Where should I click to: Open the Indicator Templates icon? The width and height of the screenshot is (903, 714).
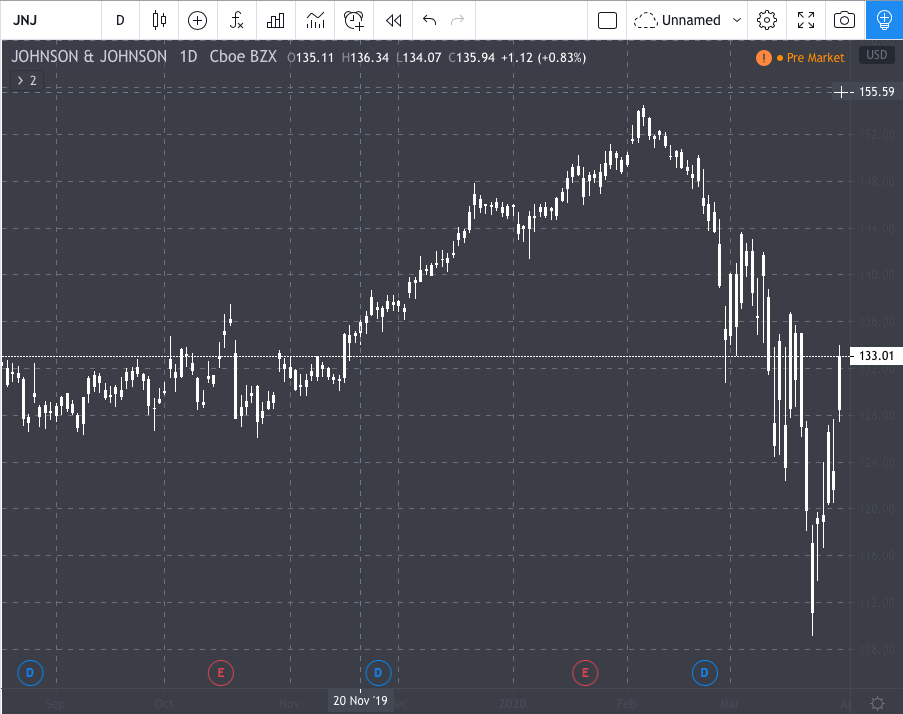coord(315,20)
